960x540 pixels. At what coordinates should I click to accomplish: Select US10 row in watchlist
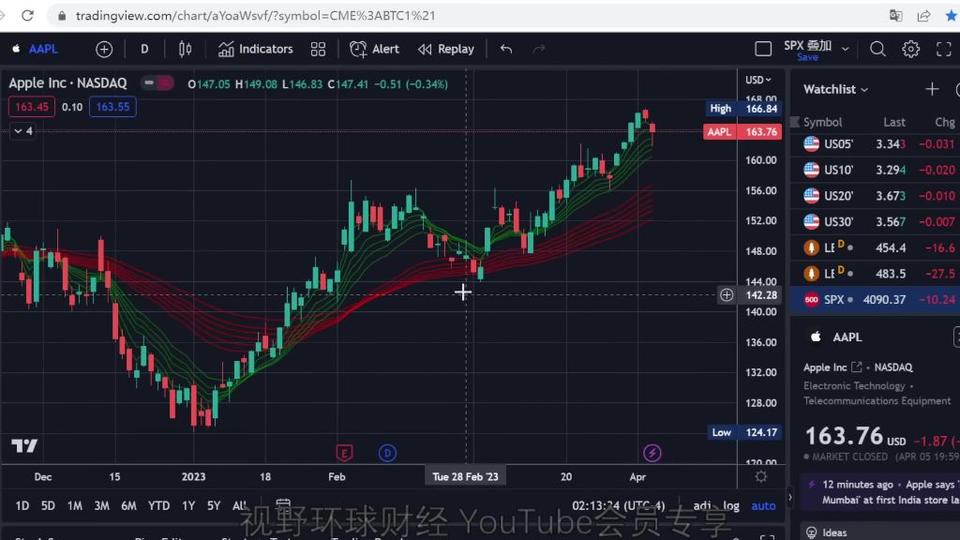pyautogui.click(x=876, y=170)
